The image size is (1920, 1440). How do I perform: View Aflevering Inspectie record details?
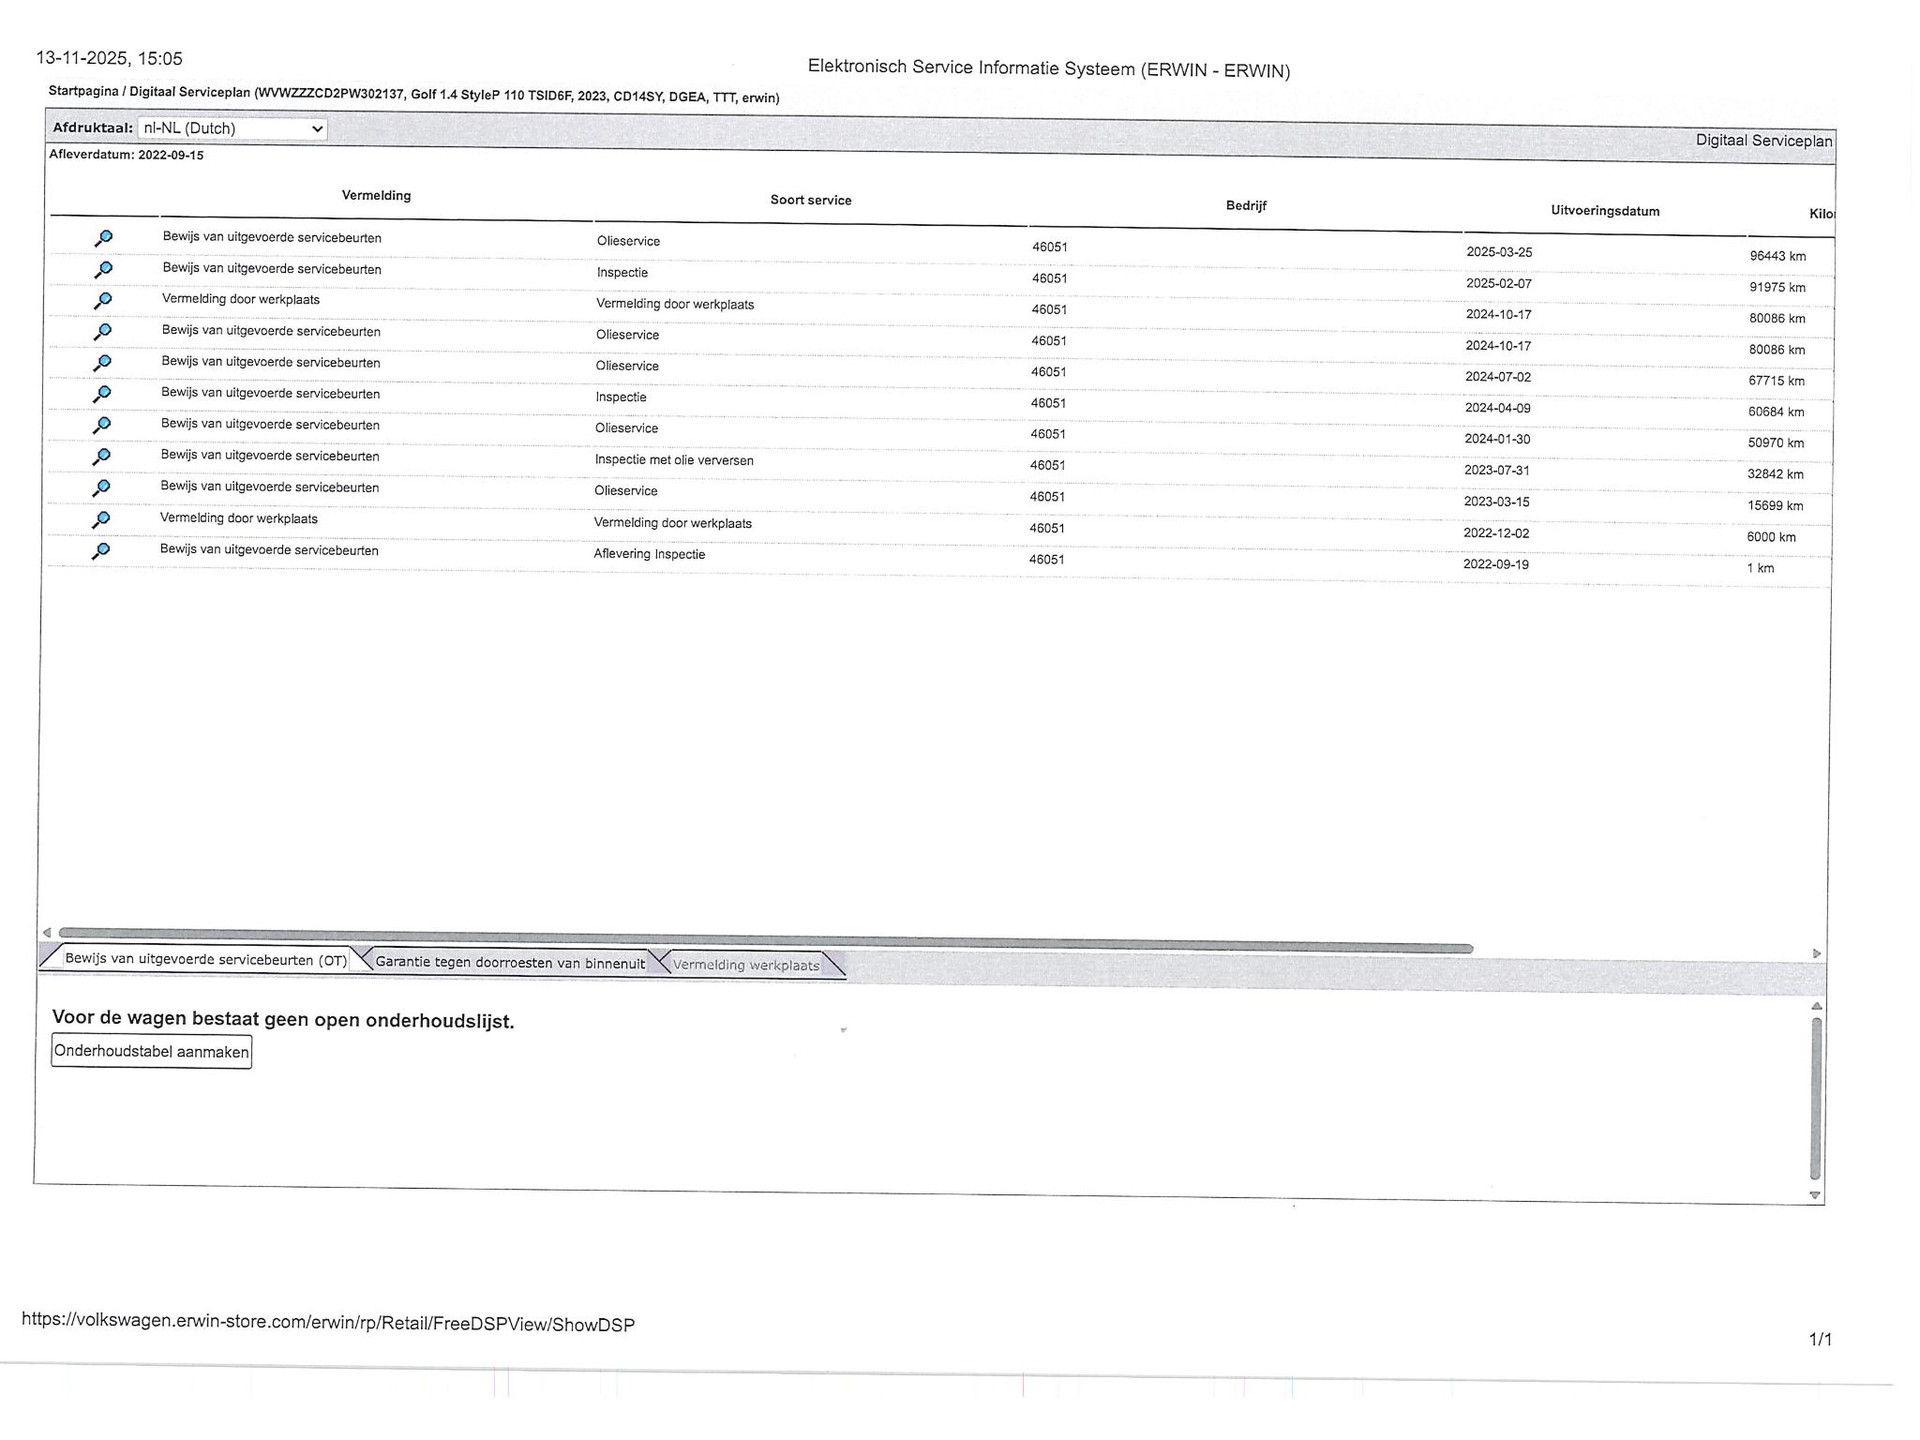[100, 550]
